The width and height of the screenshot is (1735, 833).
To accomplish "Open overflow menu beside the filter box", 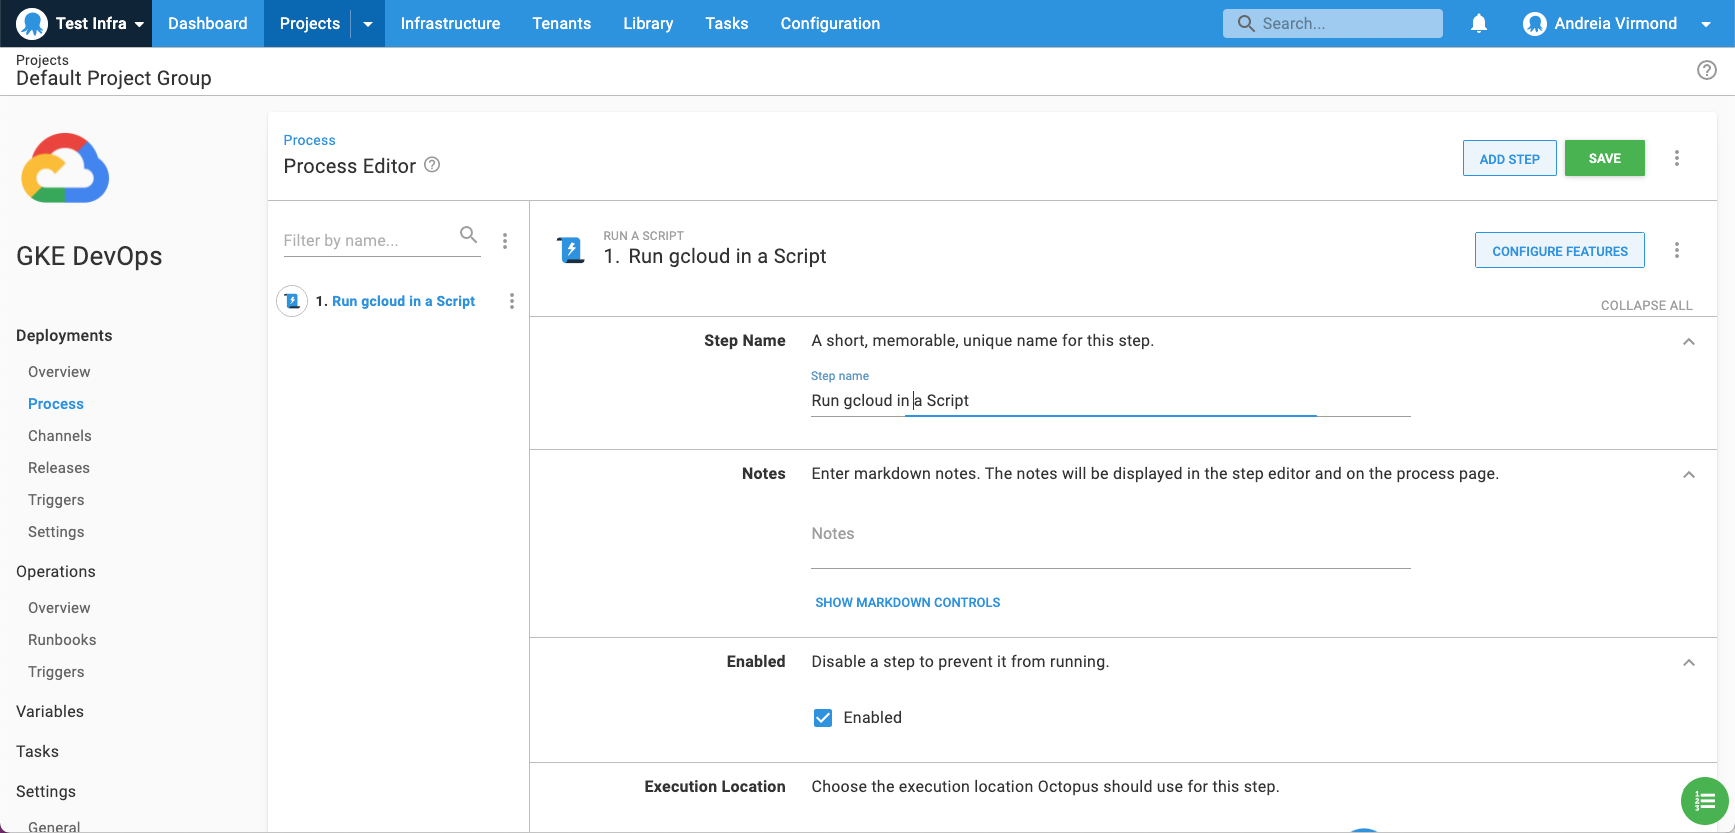I will [x=505, y=241].
